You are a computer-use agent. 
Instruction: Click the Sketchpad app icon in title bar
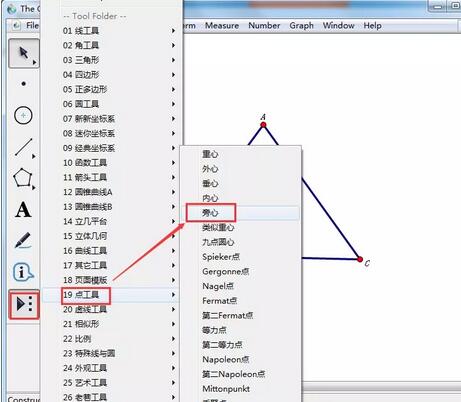click(x=12, y=9)
